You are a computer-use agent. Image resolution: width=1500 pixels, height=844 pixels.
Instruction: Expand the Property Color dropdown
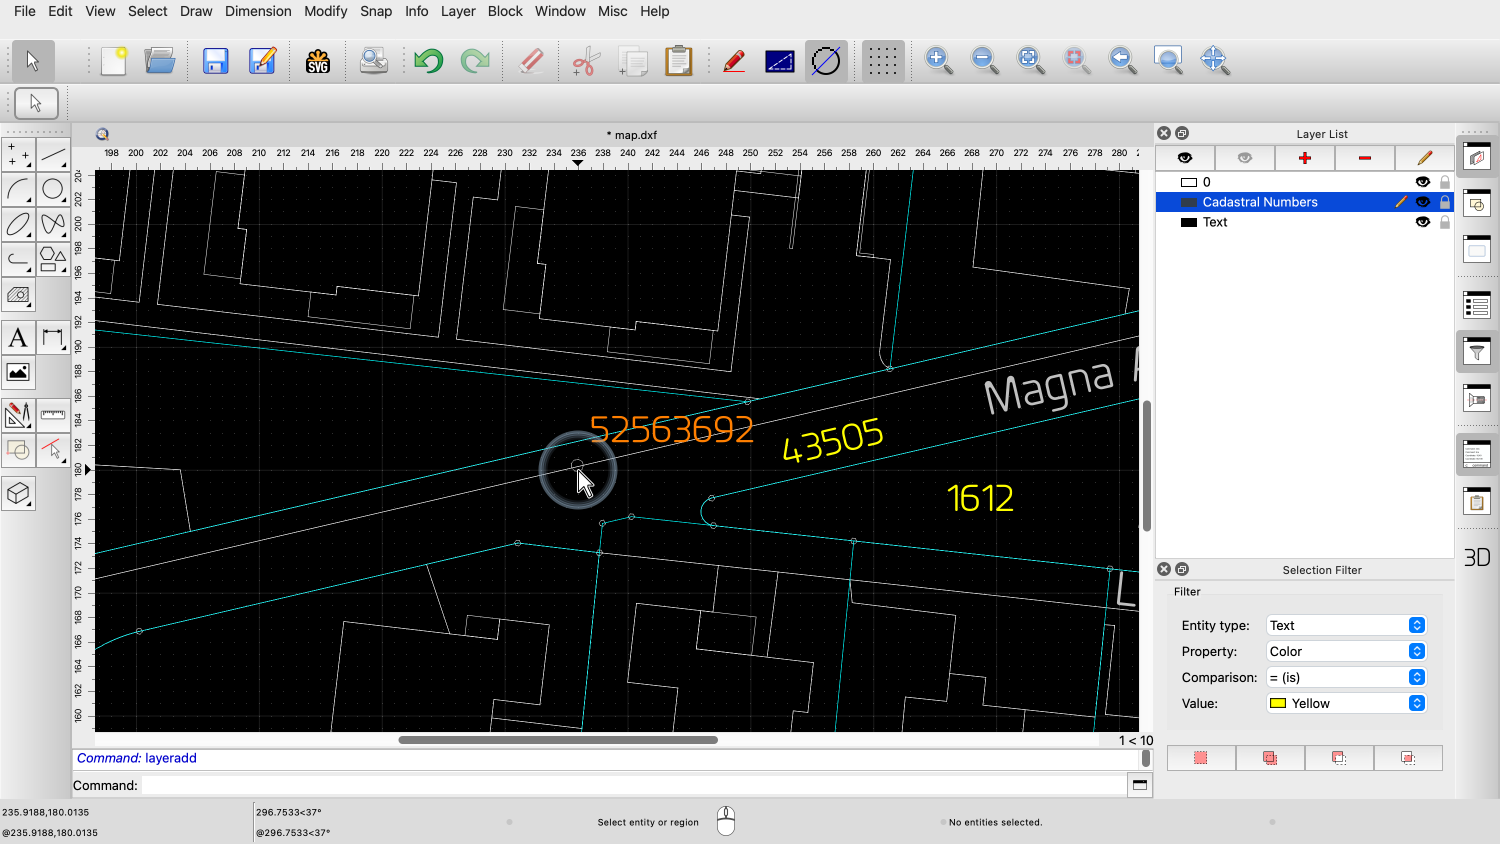pyautogui.click(x=1345, y=651)
